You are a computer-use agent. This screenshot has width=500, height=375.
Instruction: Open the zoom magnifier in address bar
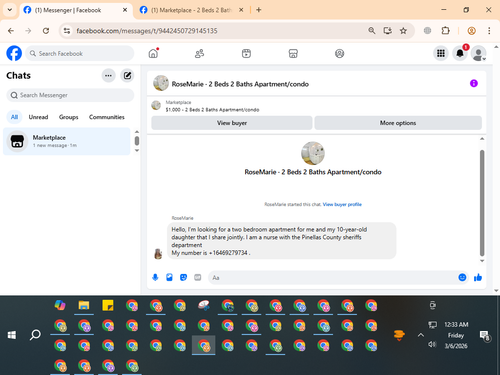click(372, 31)
